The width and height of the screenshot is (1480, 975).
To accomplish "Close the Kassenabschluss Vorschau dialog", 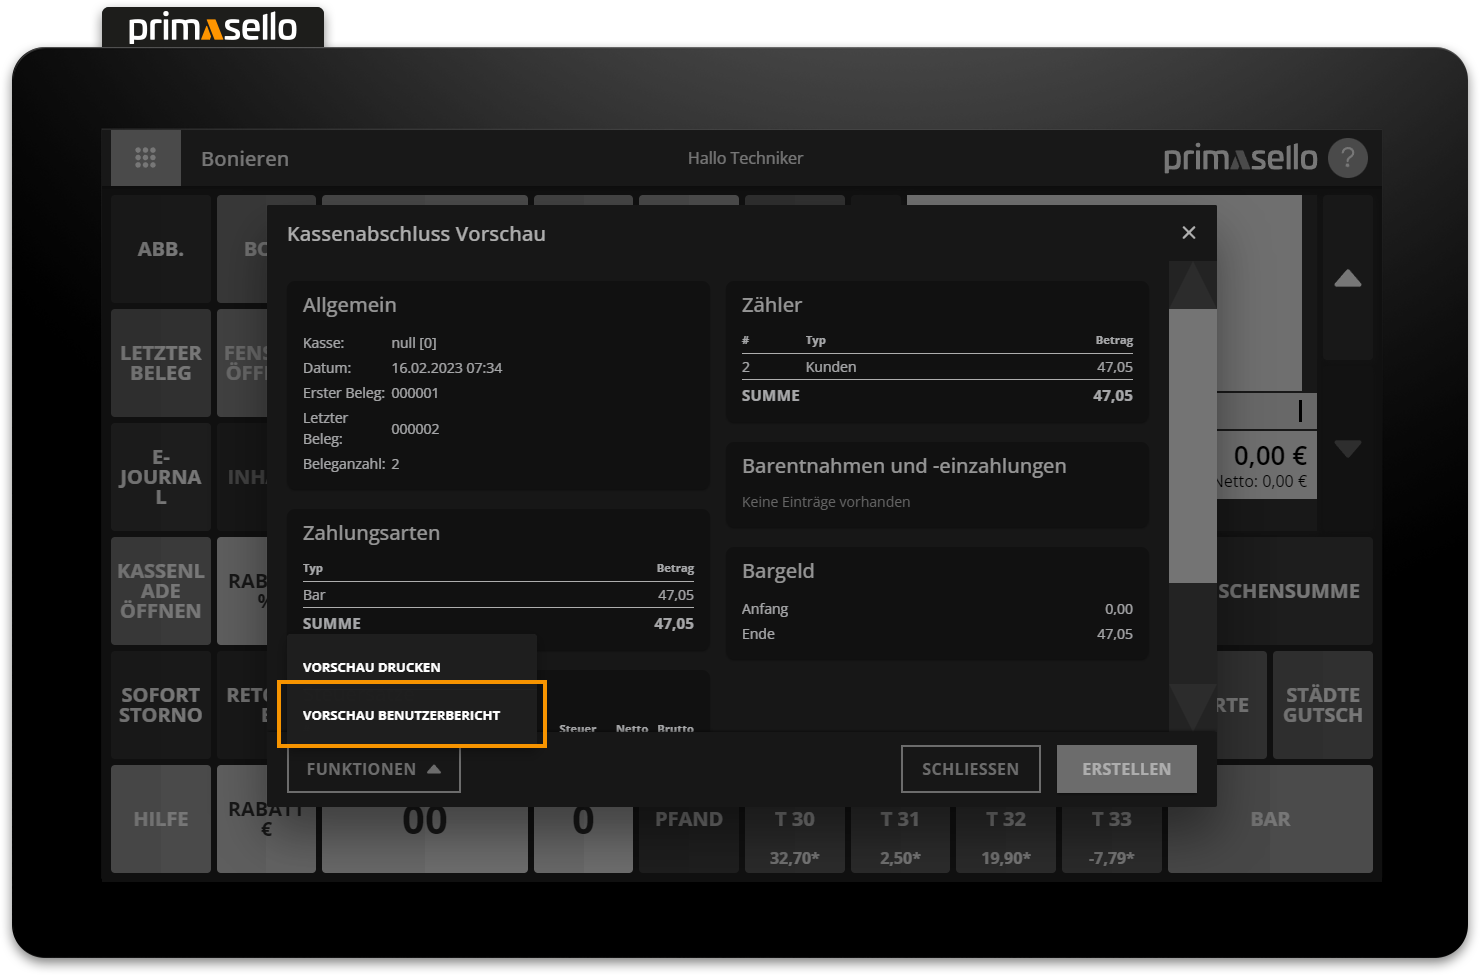I will (x=1188, y=233).
